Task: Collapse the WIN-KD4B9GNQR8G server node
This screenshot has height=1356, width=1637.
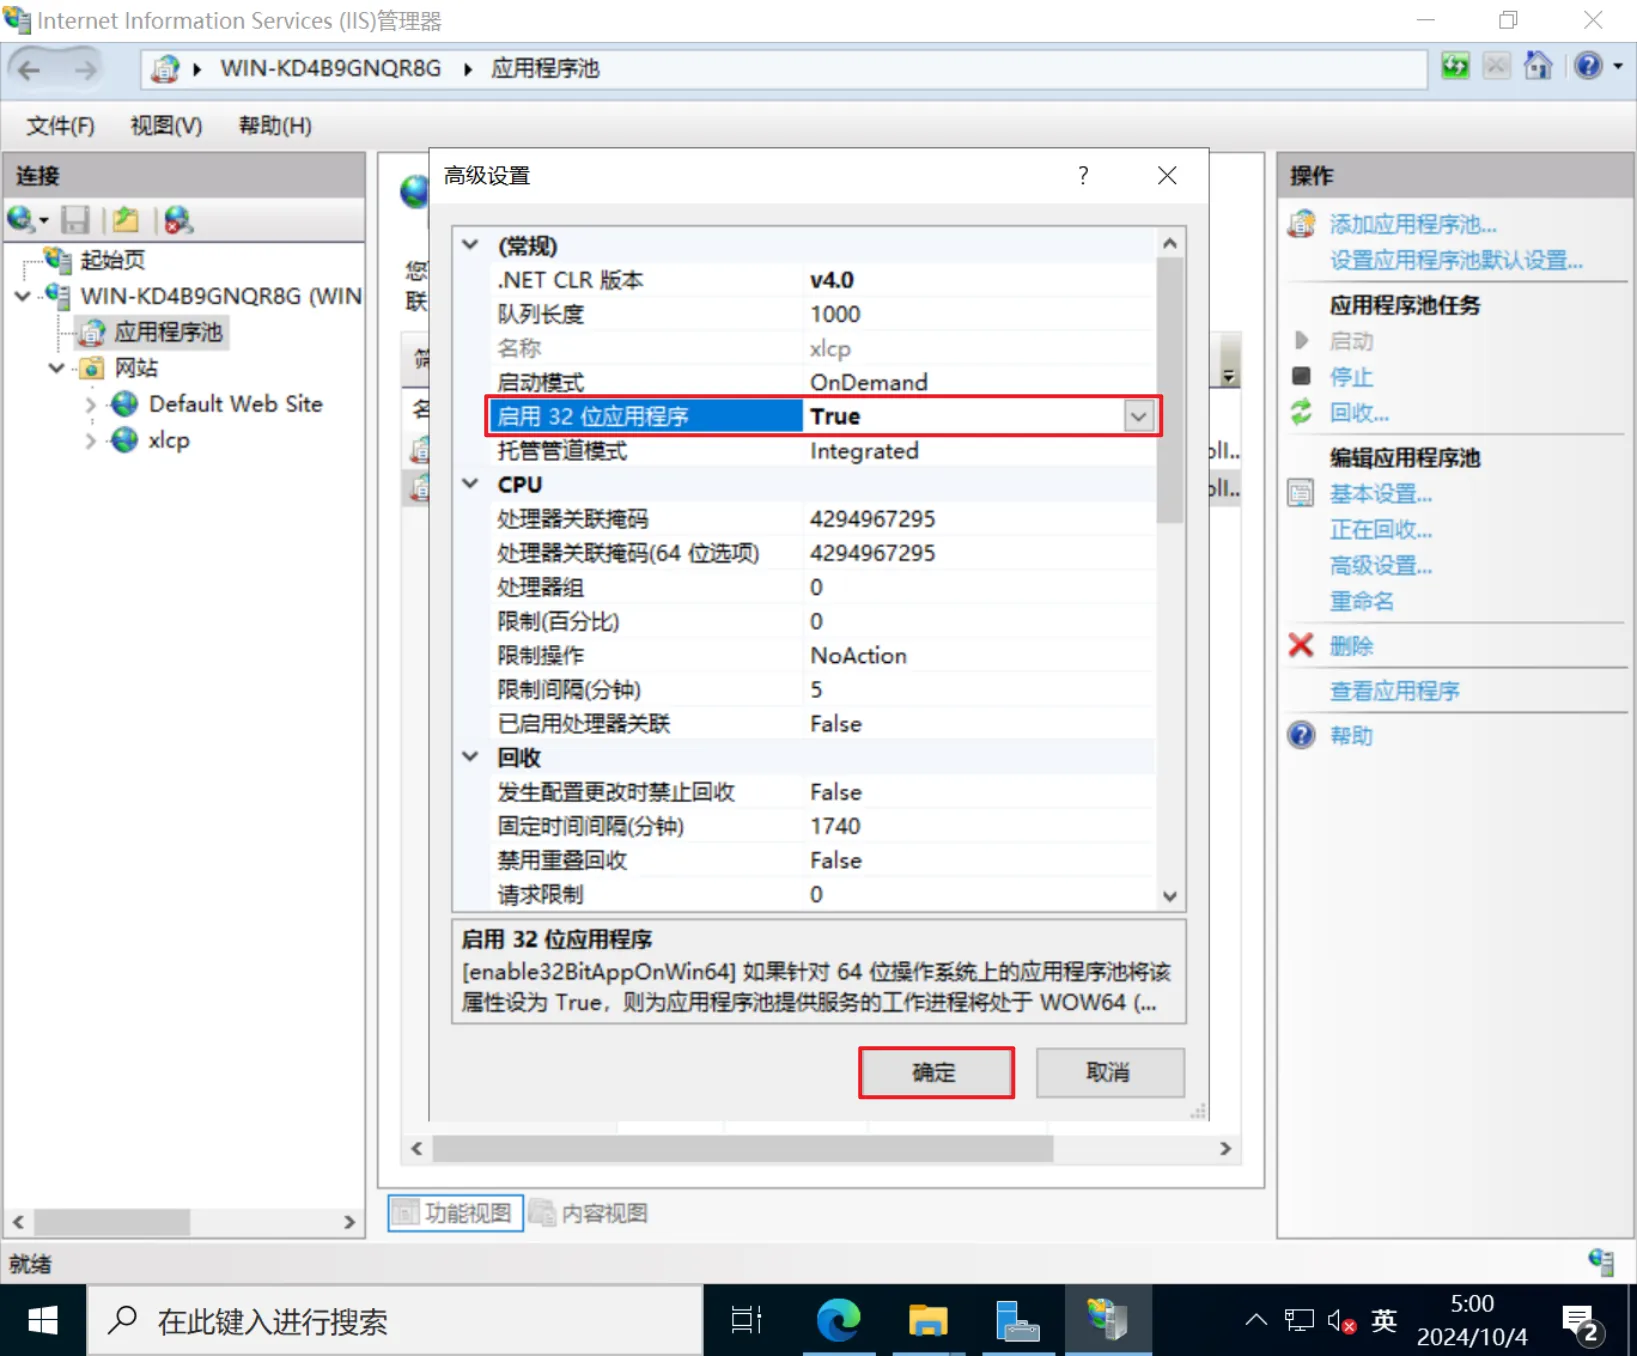Action: [22, 296]
